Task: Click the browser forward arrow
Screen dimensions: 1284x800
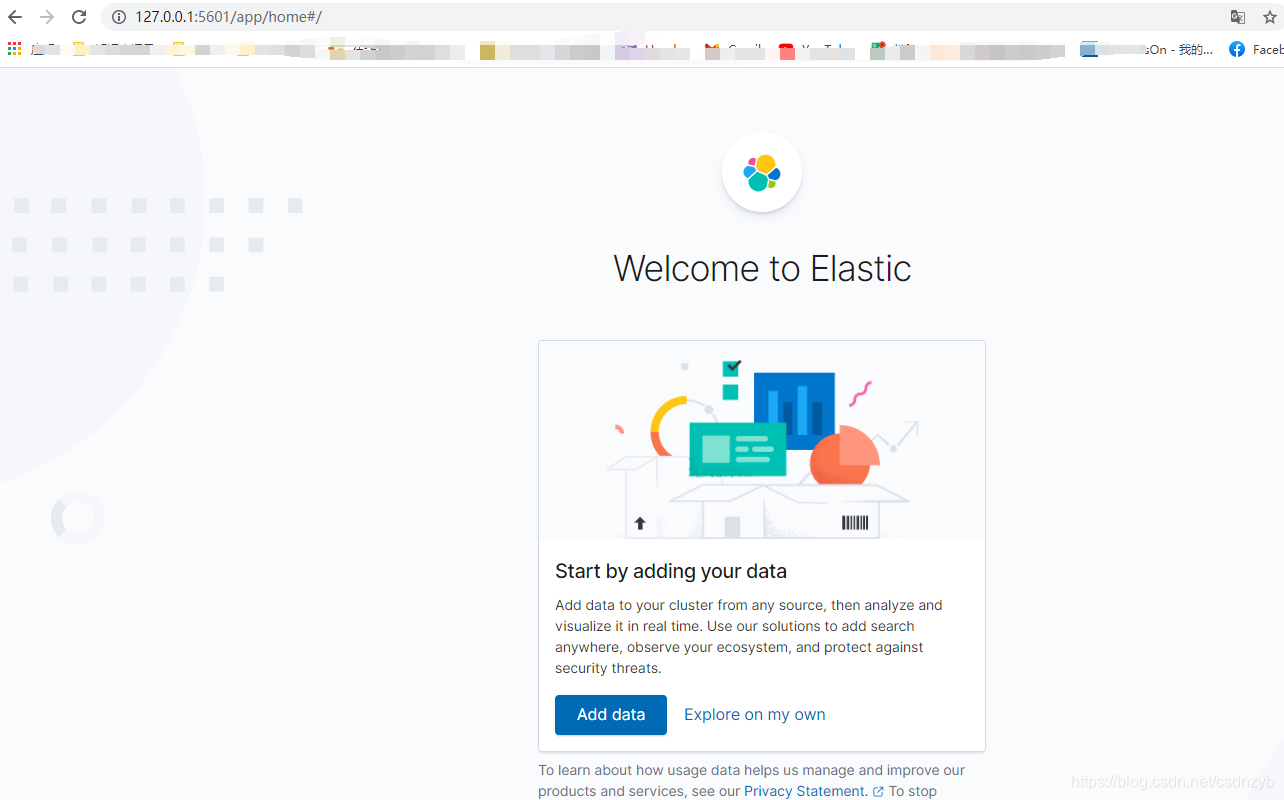Action: click(47, 17)
